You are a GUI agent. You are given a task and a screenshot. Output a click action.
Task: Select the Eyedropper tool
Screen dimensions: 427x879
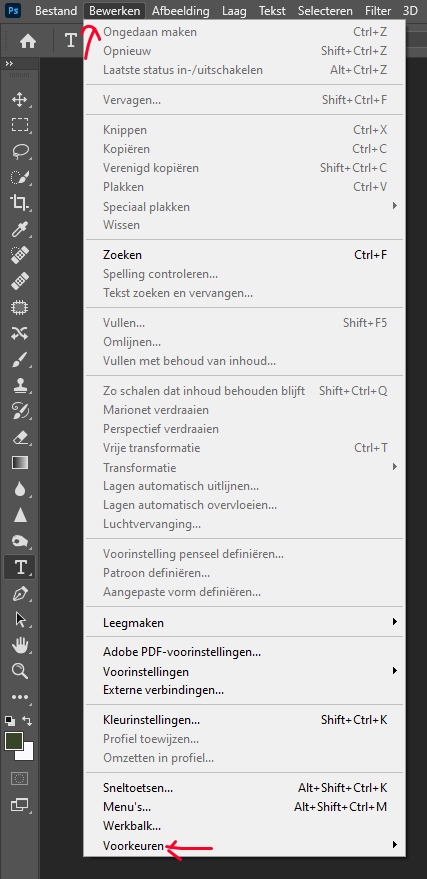pyautogui.click(x=20, y=229)
